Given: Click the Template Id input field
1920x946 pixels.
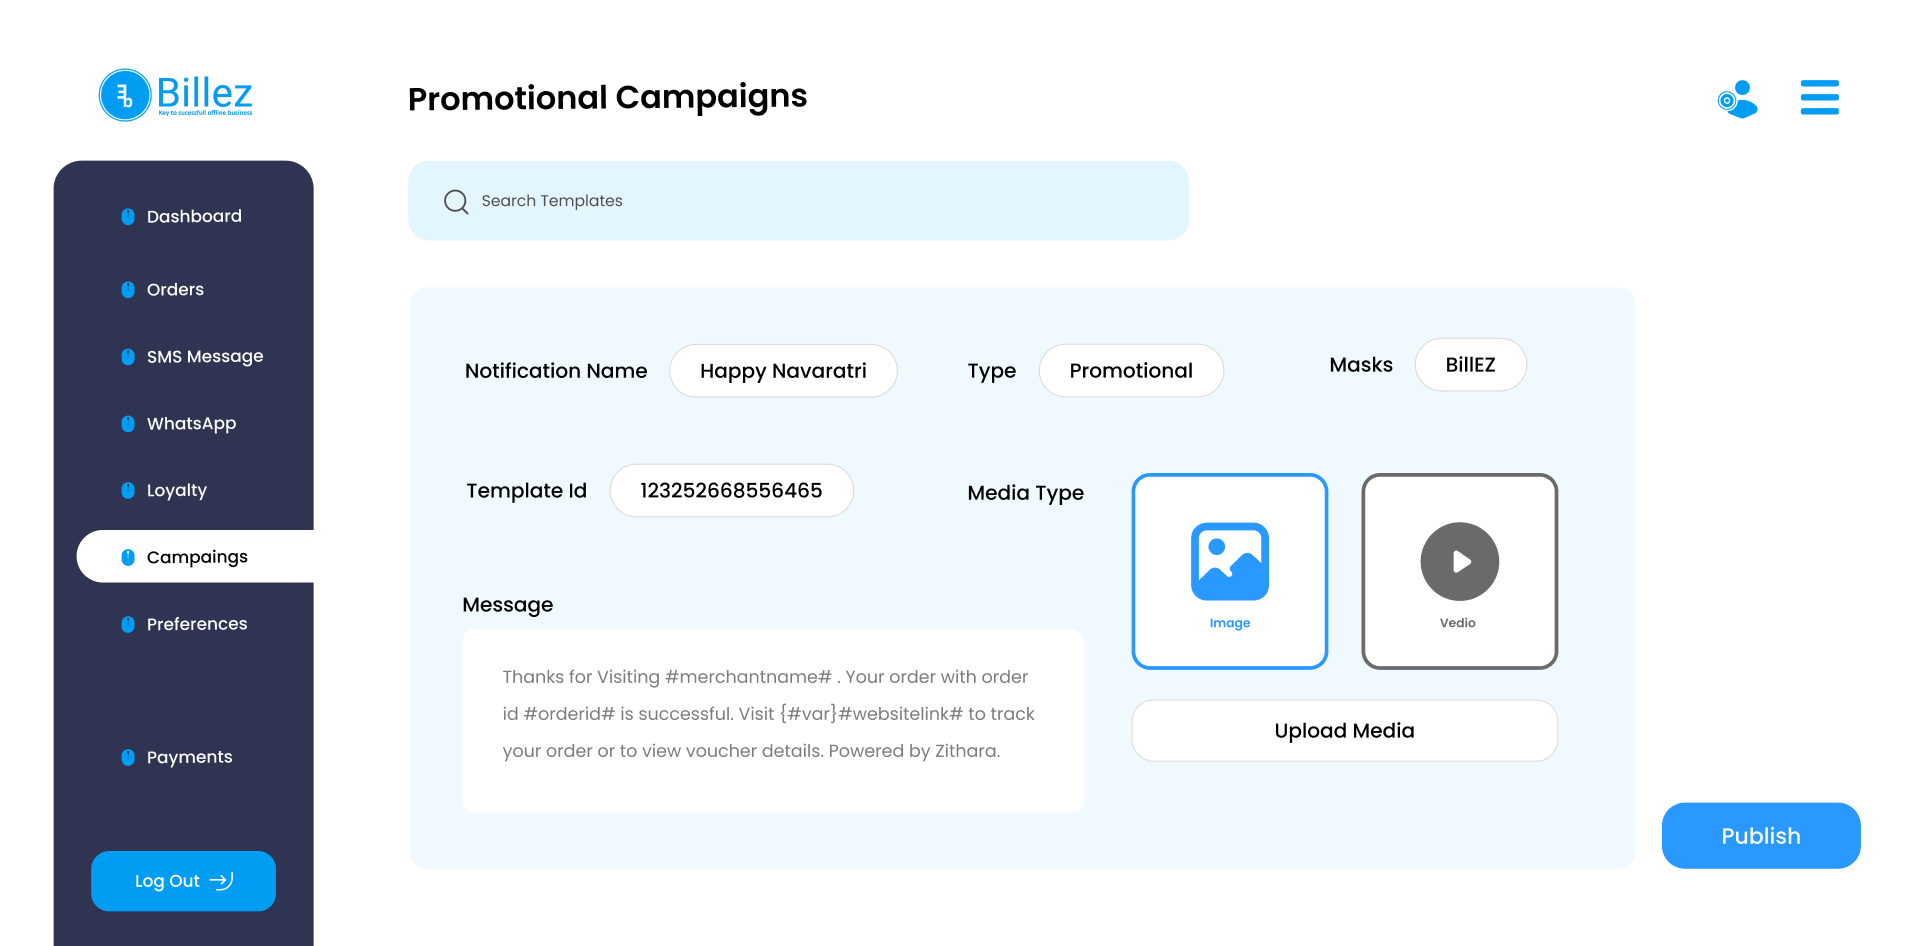Looking at the screenshot, I should (x=731, y=491).
